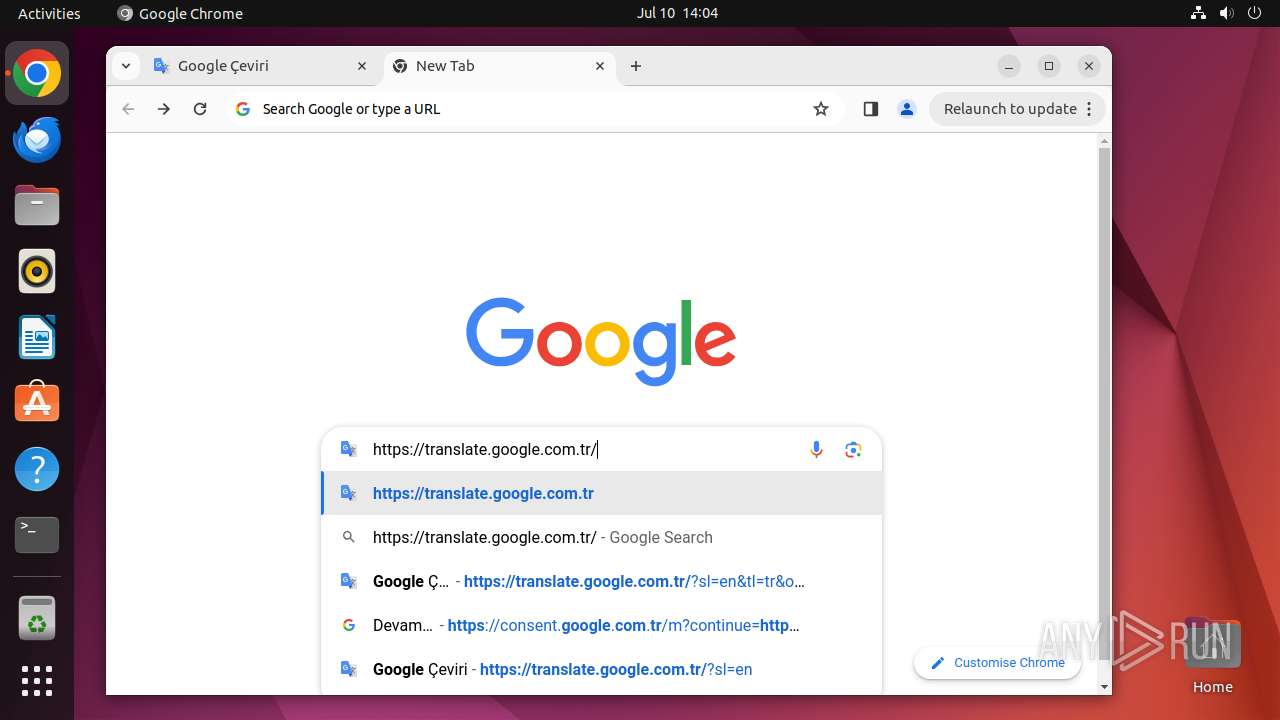Open the Chrome profile icon
This screenshot has height=720, width=1280.
pos(907,109)
